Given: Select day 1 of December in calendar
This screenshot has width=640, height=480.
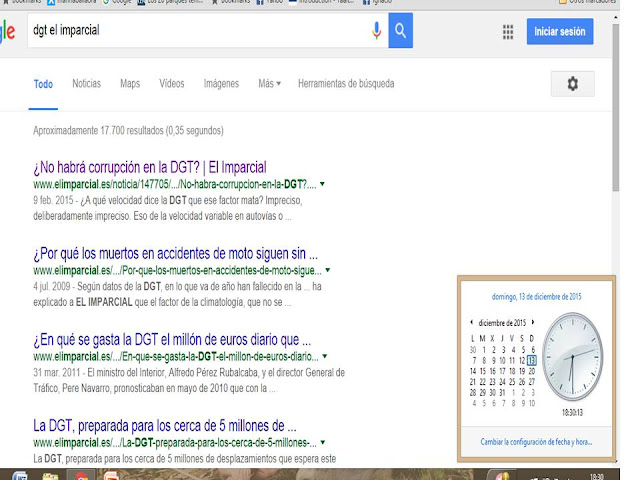Looking at the screenshot, I should point(484,350).
